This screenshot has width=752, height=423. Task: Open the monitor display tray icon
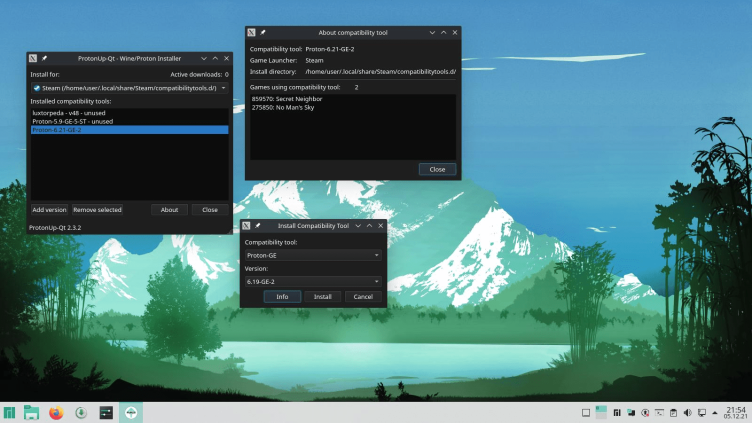[x=702, y=413]
